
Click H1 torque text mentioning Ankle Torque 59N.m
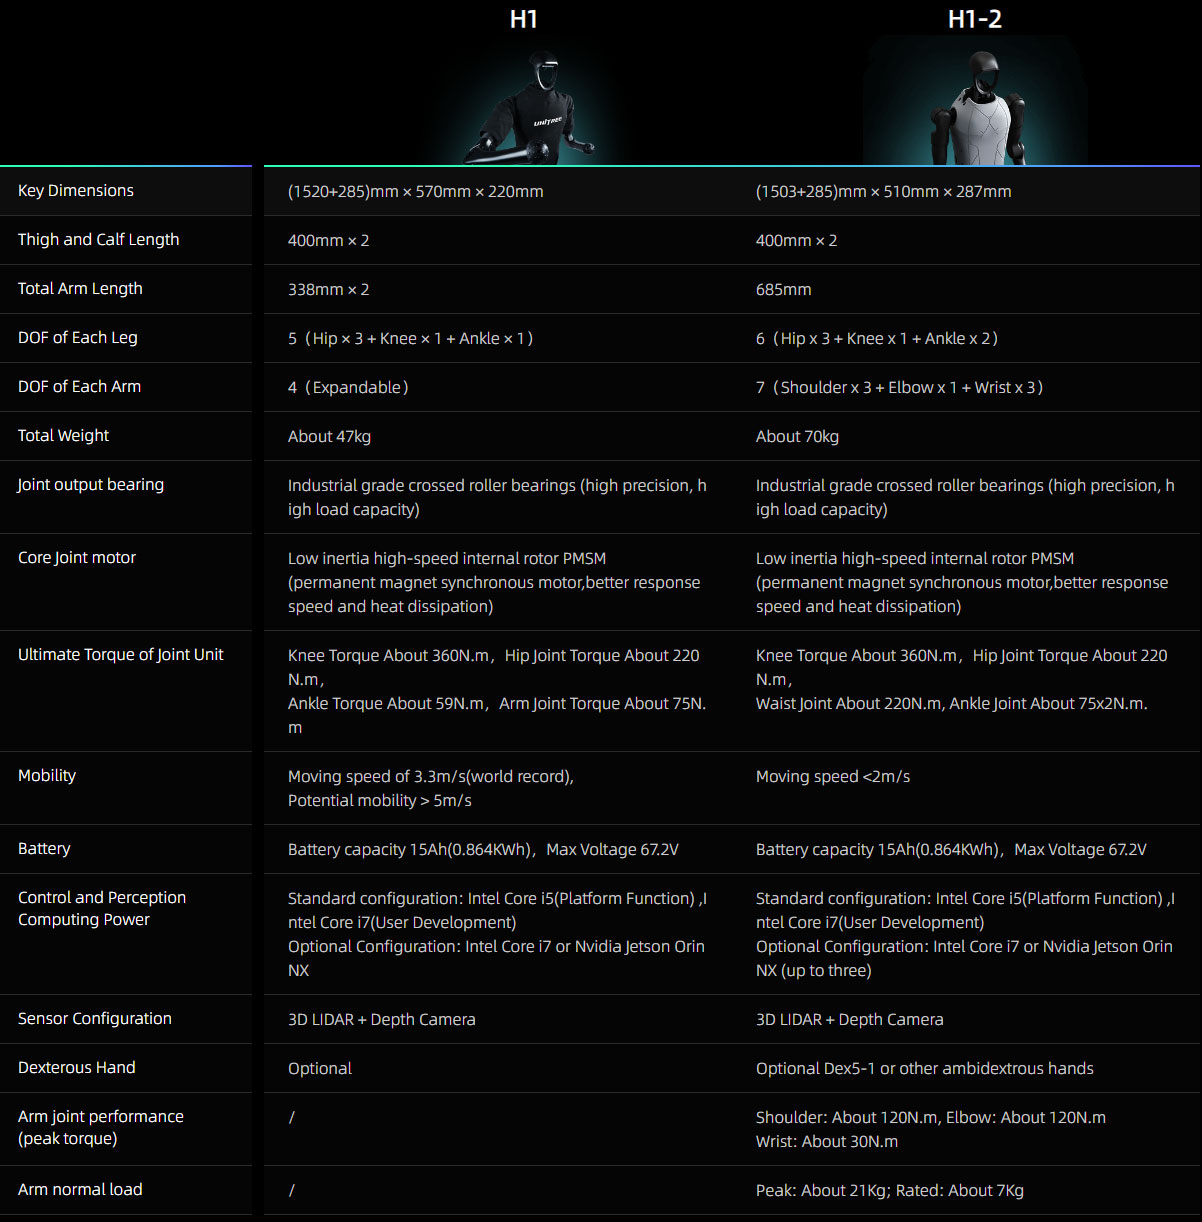pos(497,715)
